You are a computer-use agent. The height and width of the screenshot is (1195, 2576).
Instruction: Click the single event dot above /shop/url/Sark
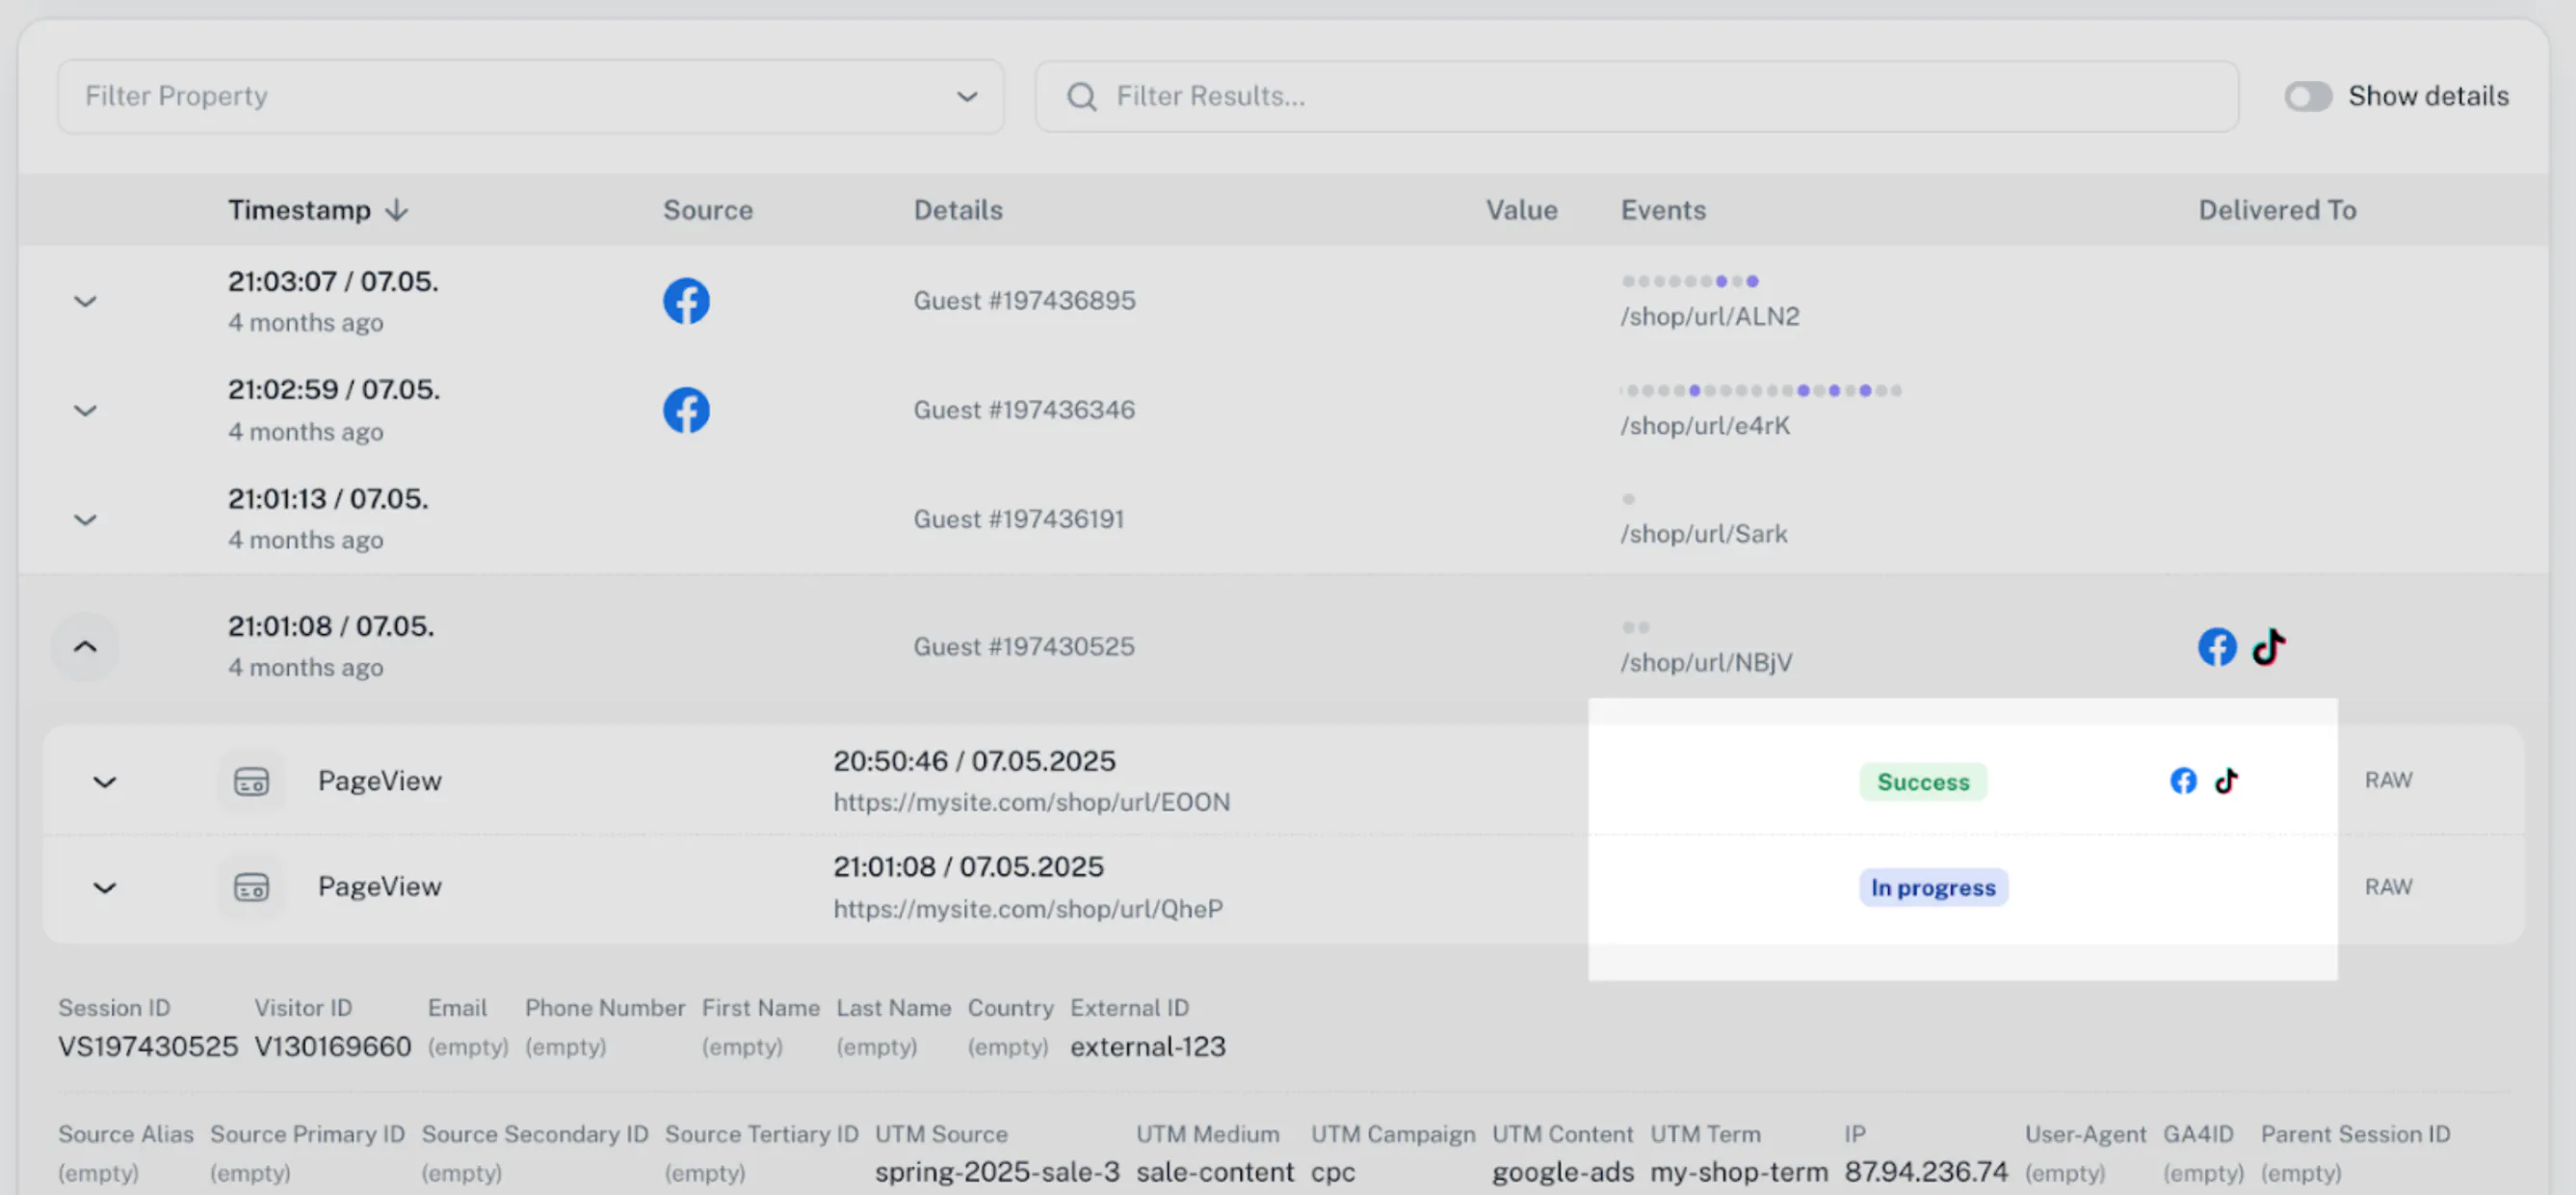(x=1628, y=499)
